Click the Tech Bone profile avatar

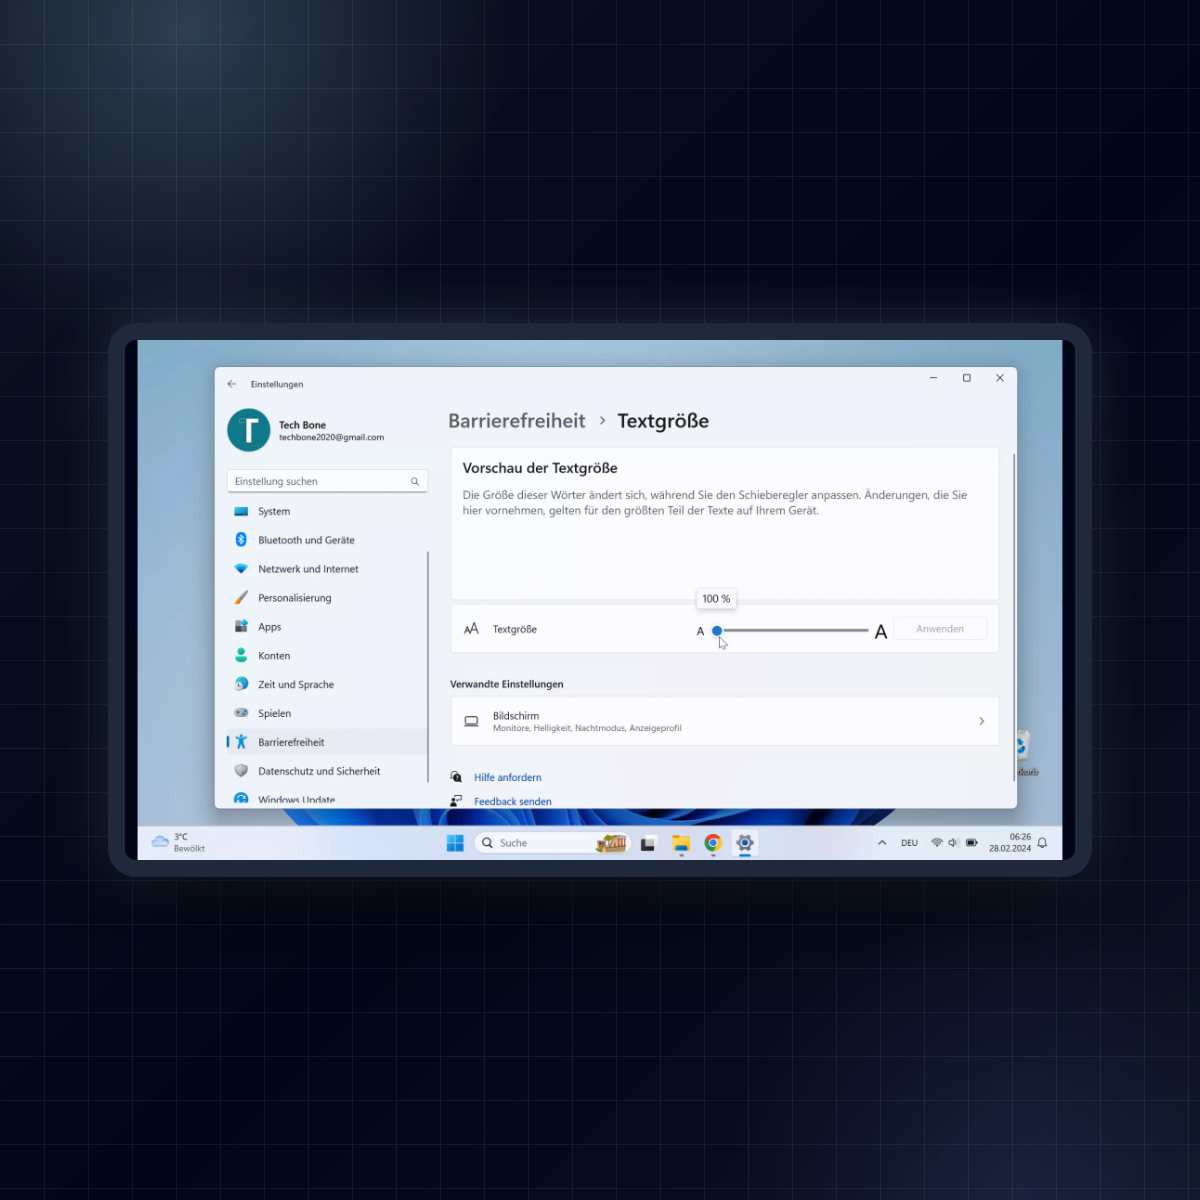(x=249, y=430)
